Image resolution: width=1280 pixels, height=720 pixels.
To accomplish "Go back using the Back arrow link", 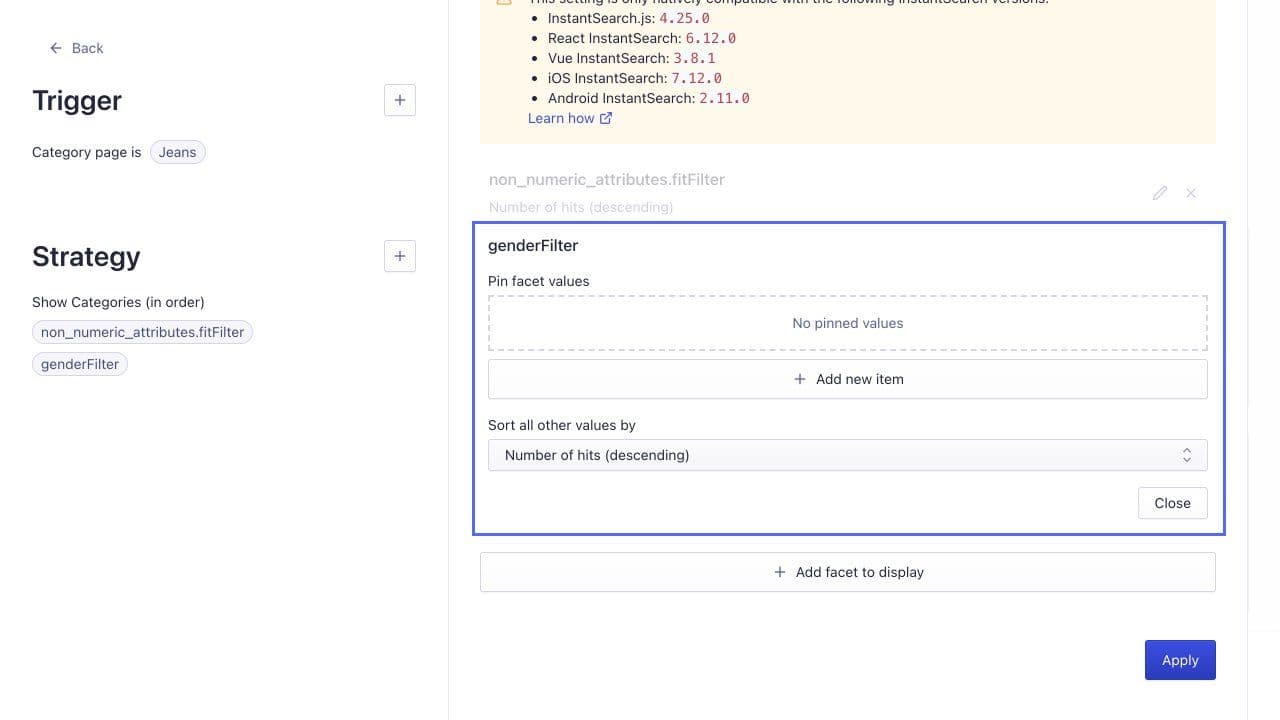I will coord(76,48).
